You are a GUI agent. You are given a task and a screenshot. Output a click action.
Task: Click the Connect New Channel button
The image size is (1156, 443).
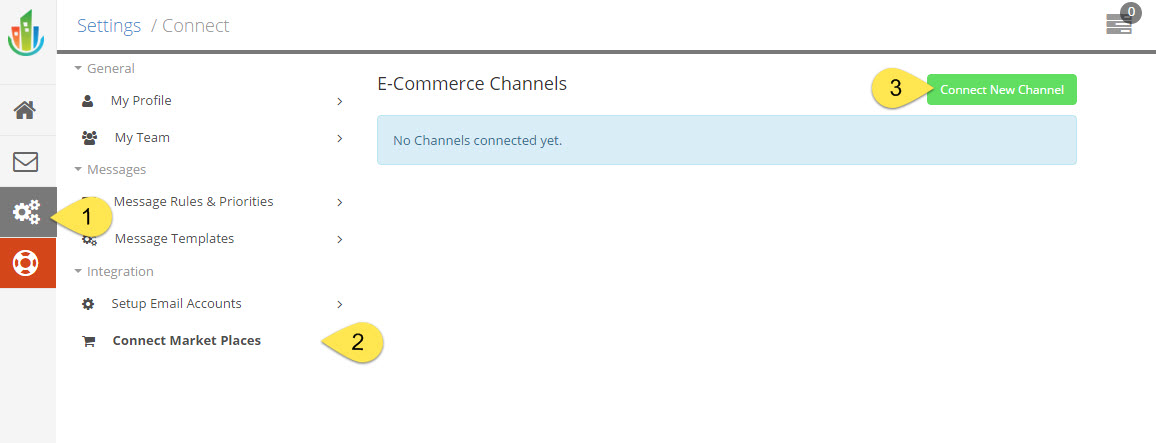(x=1001, y=90)
